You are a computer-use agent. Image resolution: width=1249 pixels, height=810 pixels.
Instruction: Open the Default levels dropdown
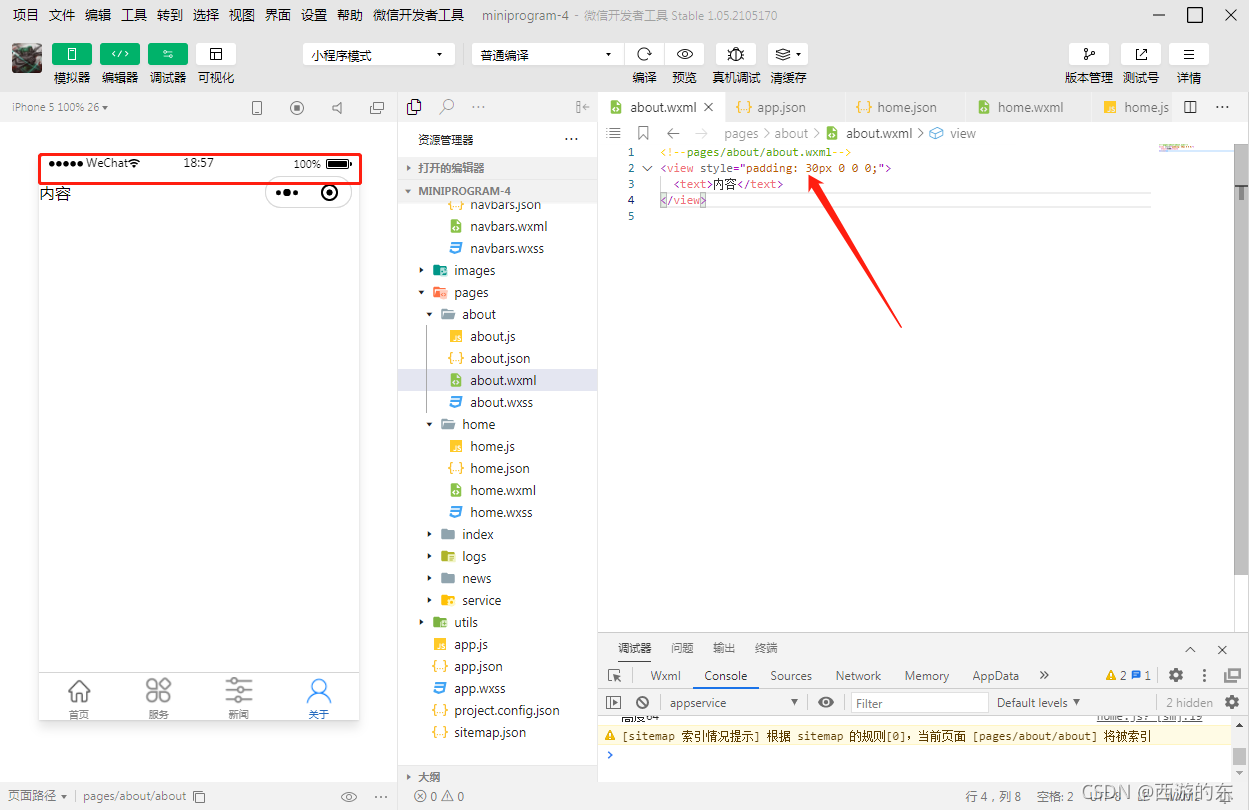[1039, 703]
